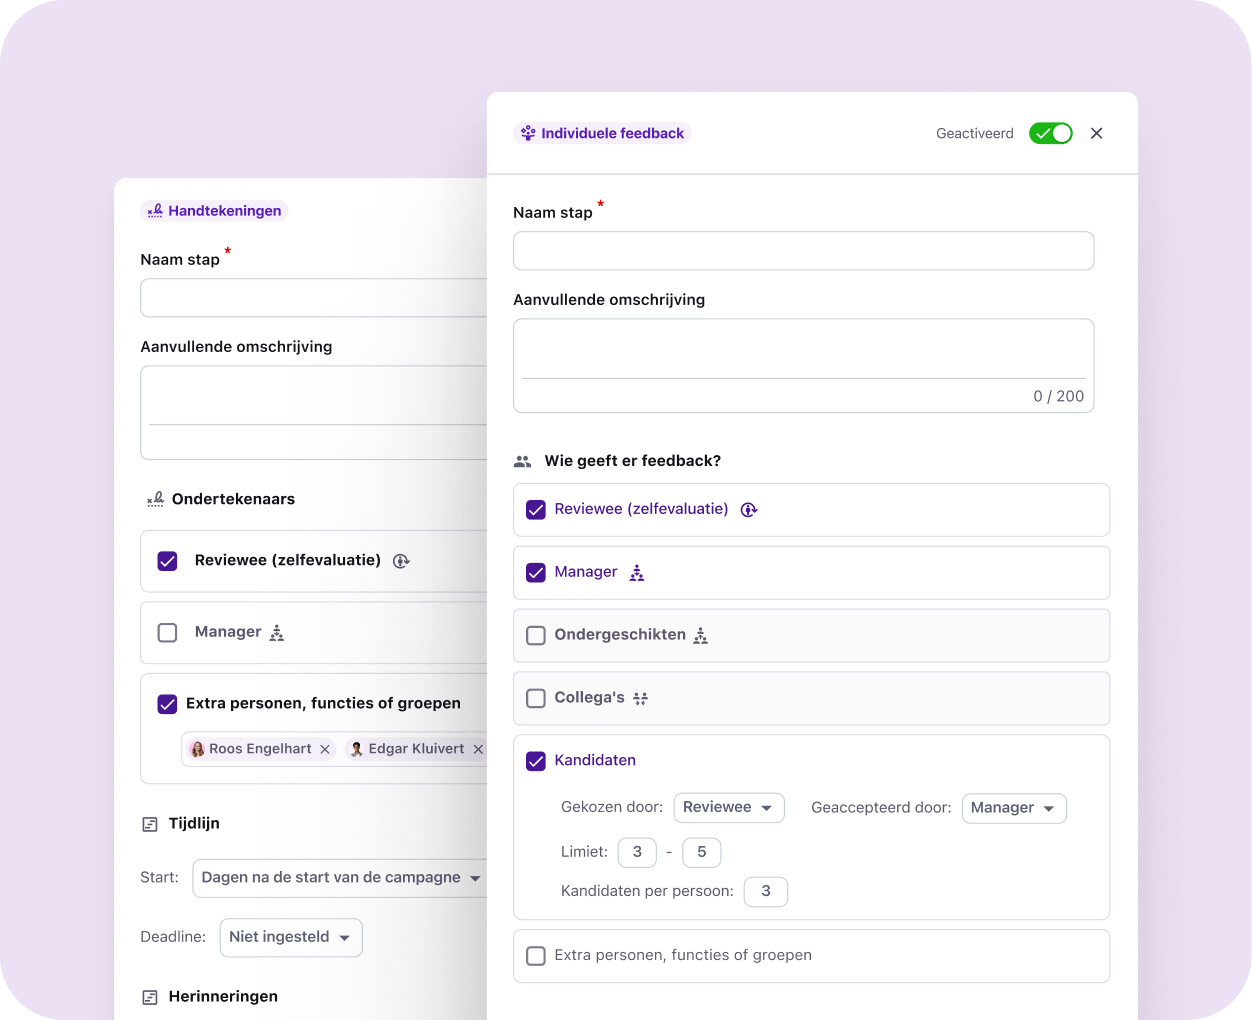Image resolution: width=1252 pixels, height=1020 pixels.
Task: Click Edgar Kluivert avatar
Action: 357,749
